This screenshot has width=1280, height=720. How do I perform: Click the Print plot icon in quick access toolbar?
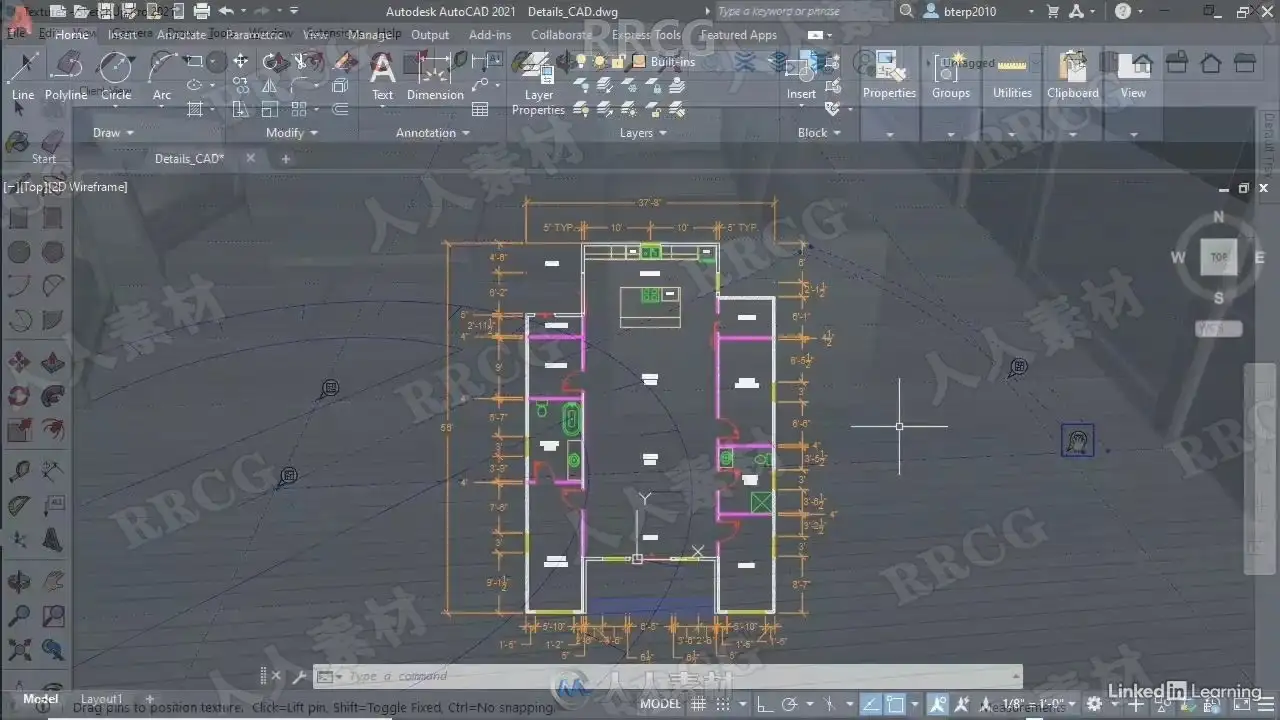click(x=201, y=11)
